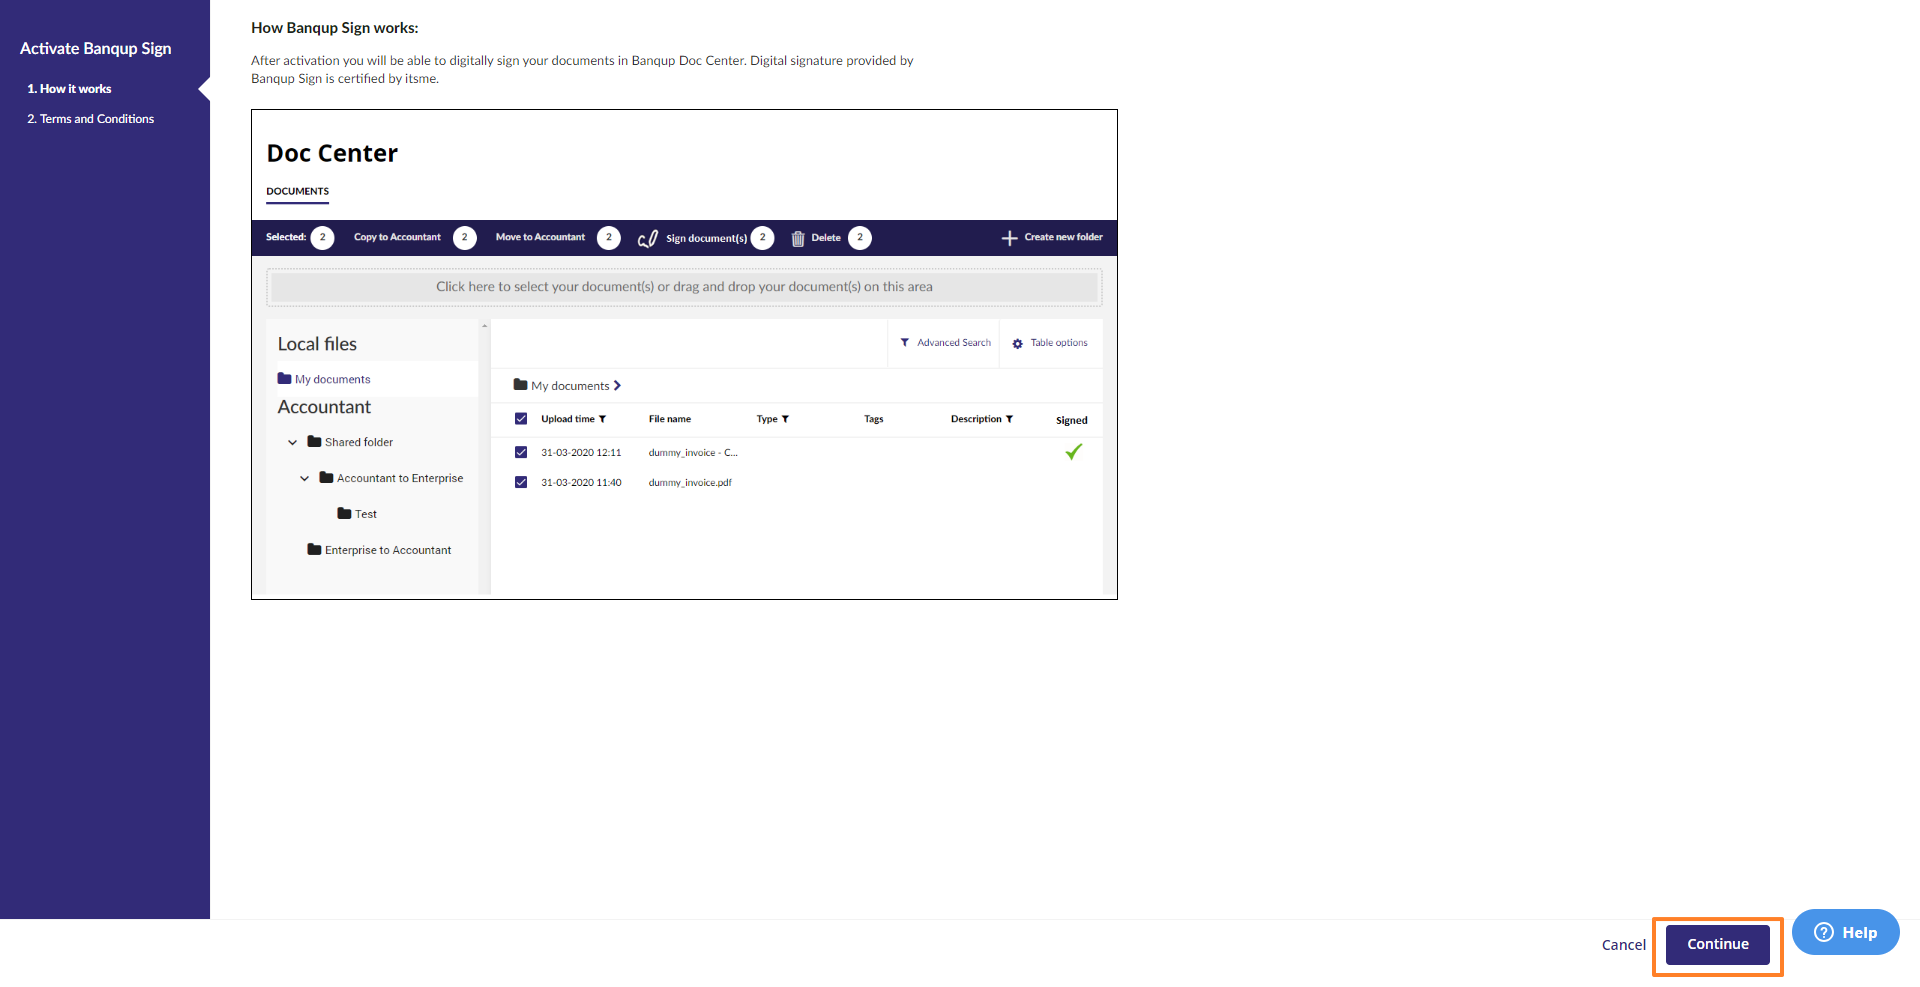Click the green signed checkmark icon
This screenshot has width=1920, height=987.
click(1073, 452)
